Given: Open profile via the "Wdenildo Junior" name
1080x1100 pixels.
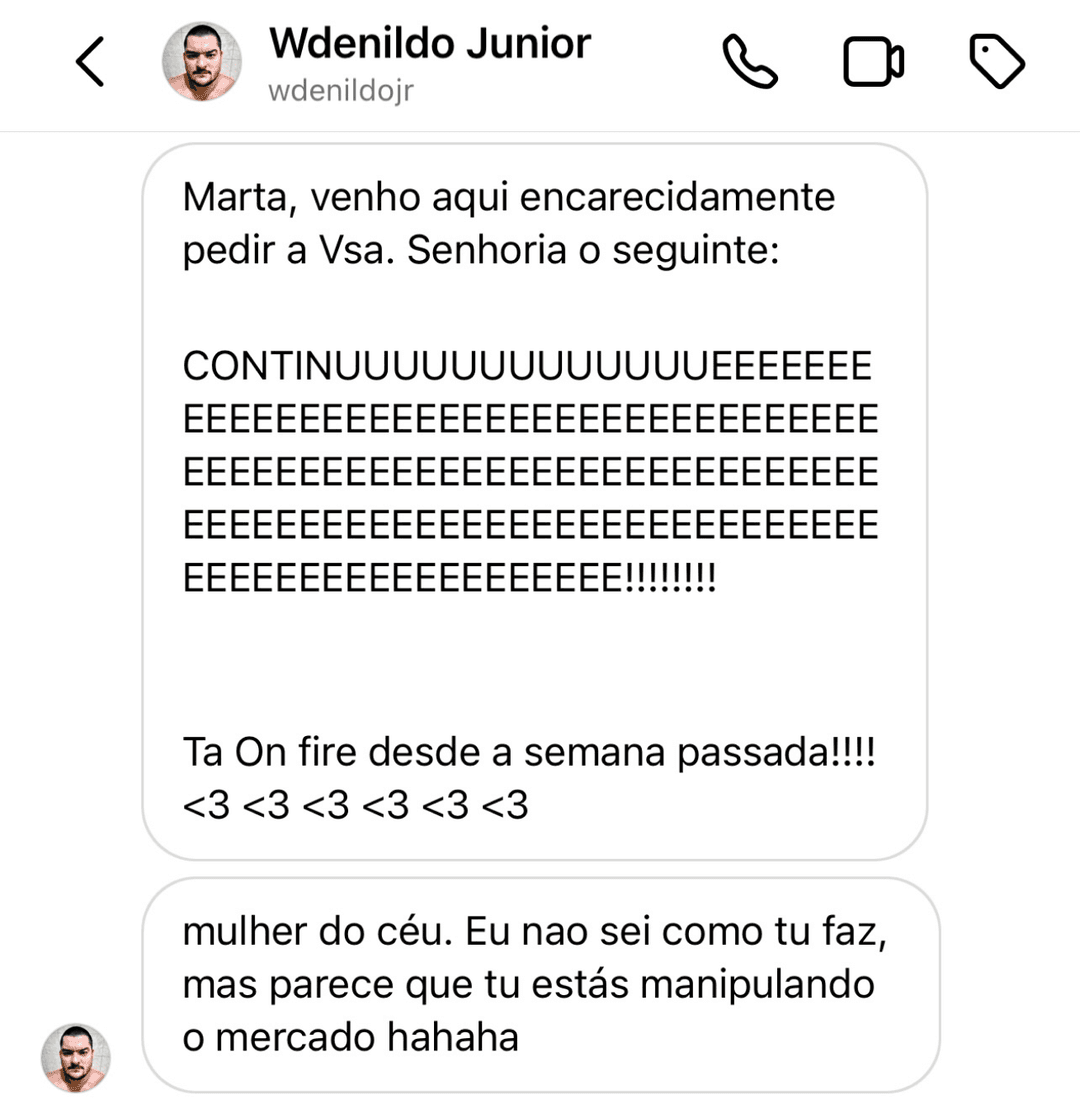Looking at the screenshot, I should pos(430,44).
